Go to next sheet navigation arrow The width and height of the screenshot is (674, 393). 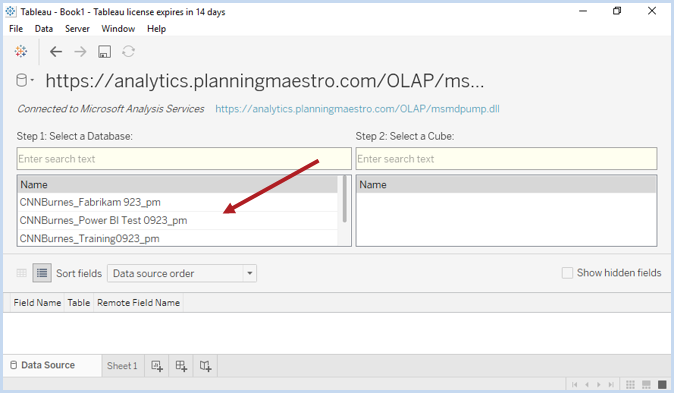(x=599, y=384)
